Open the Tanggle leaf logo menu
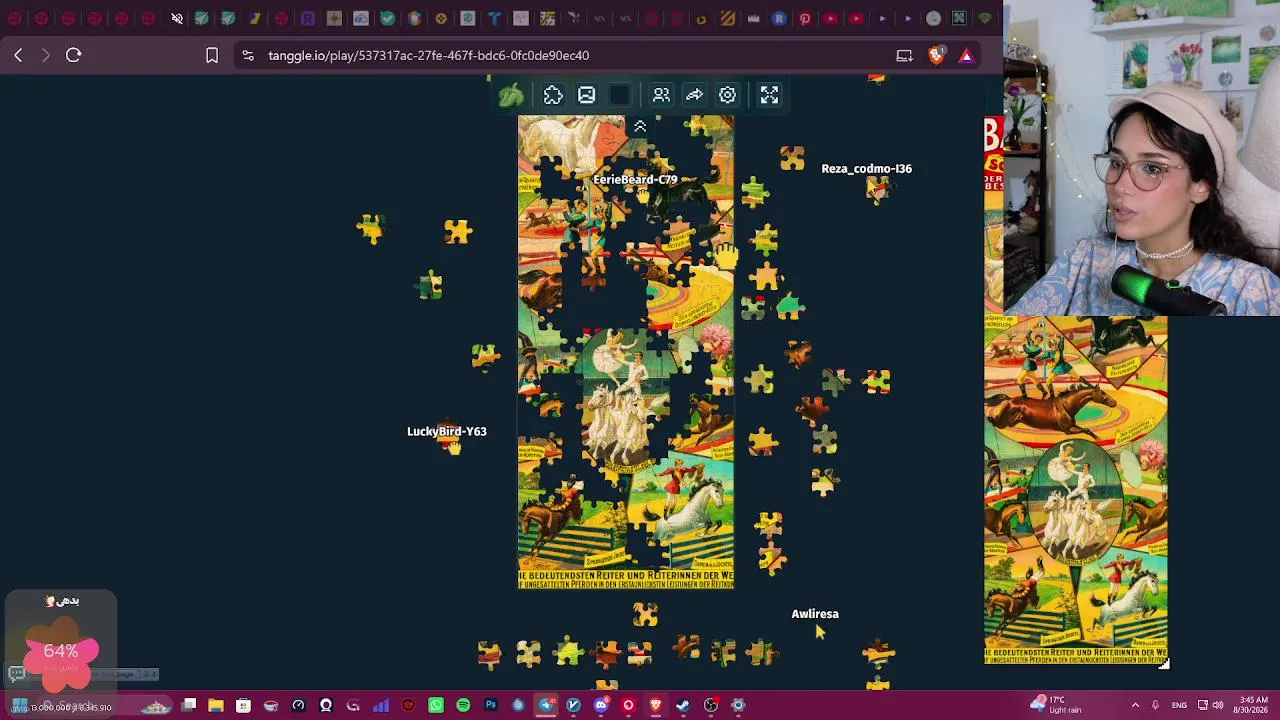Viewport: 1280px width, 720px height. [x=511, y=95]
